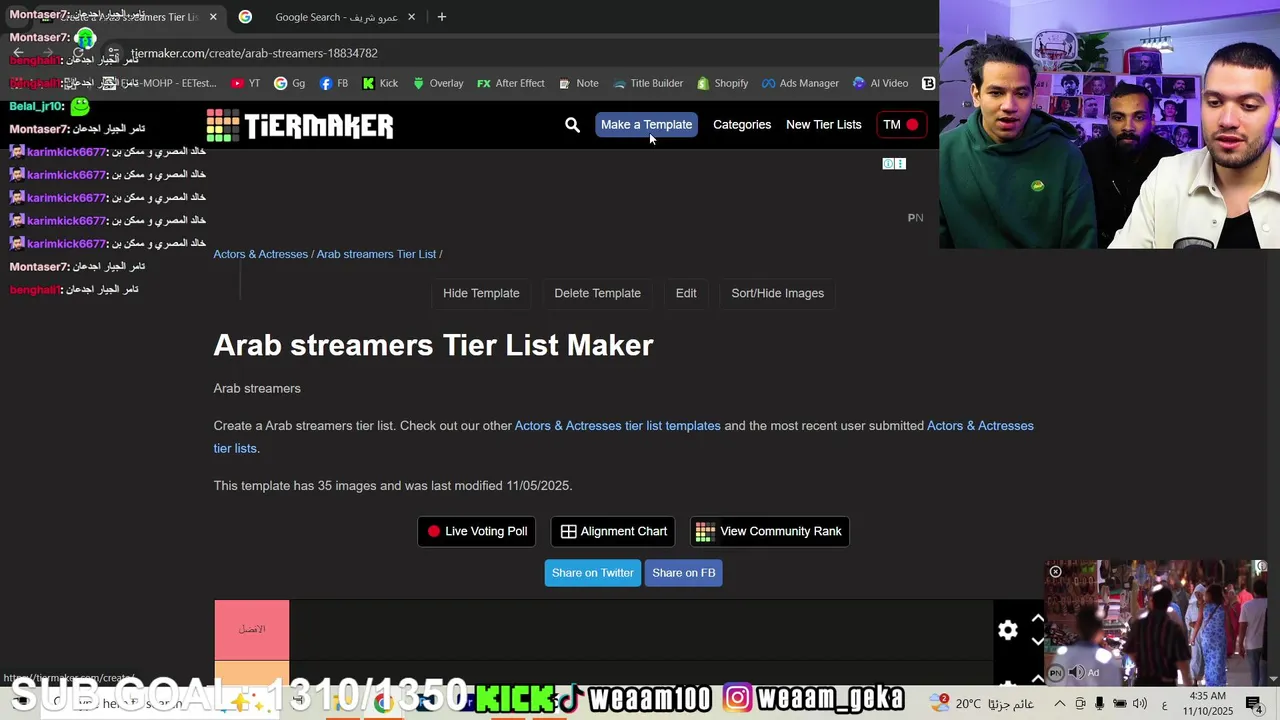Open the Ads Manager bookmark
Screen dimensions: 1280x720
click(800, 83)
